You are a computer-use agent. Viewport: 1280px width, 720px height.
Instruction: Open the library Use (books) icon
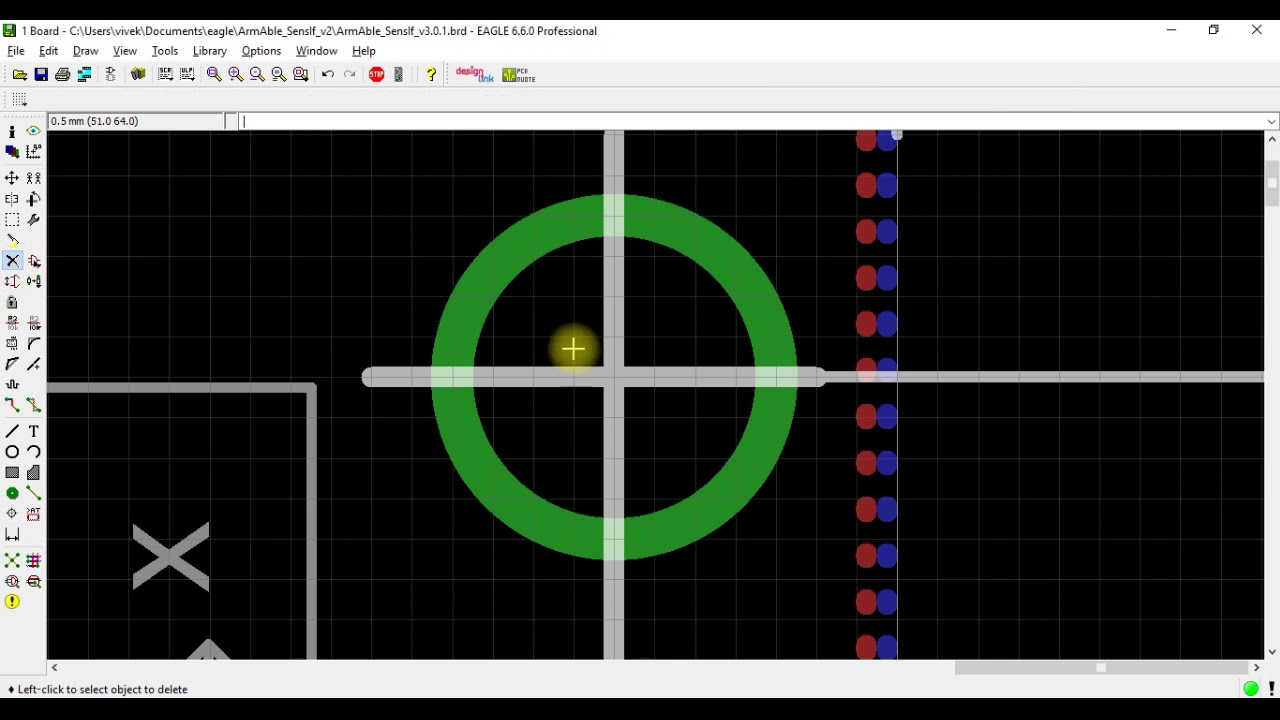click(x=138, y=75)
